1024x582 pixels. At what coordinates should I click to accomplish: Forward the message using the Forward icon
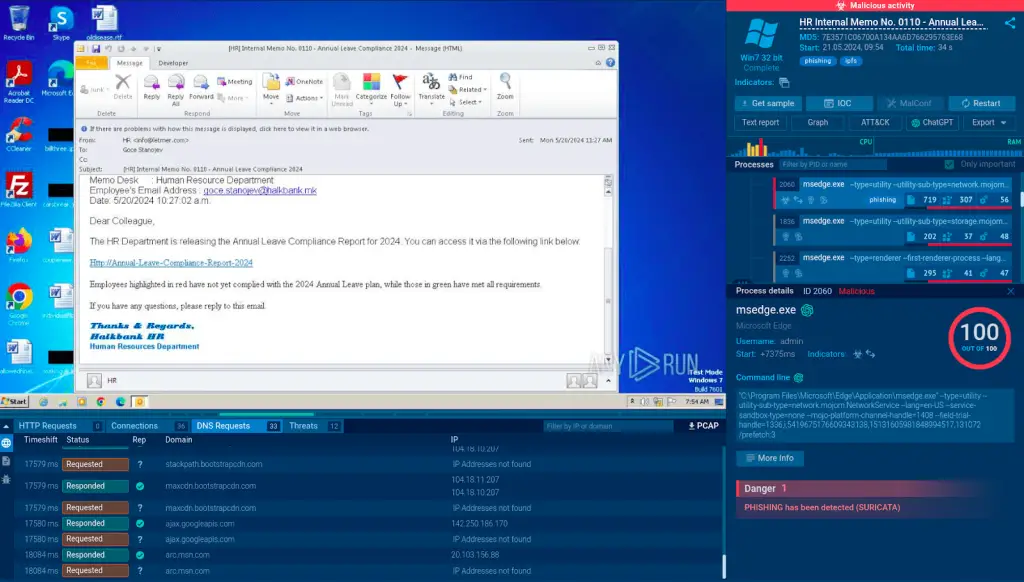(x=201, y=87)
